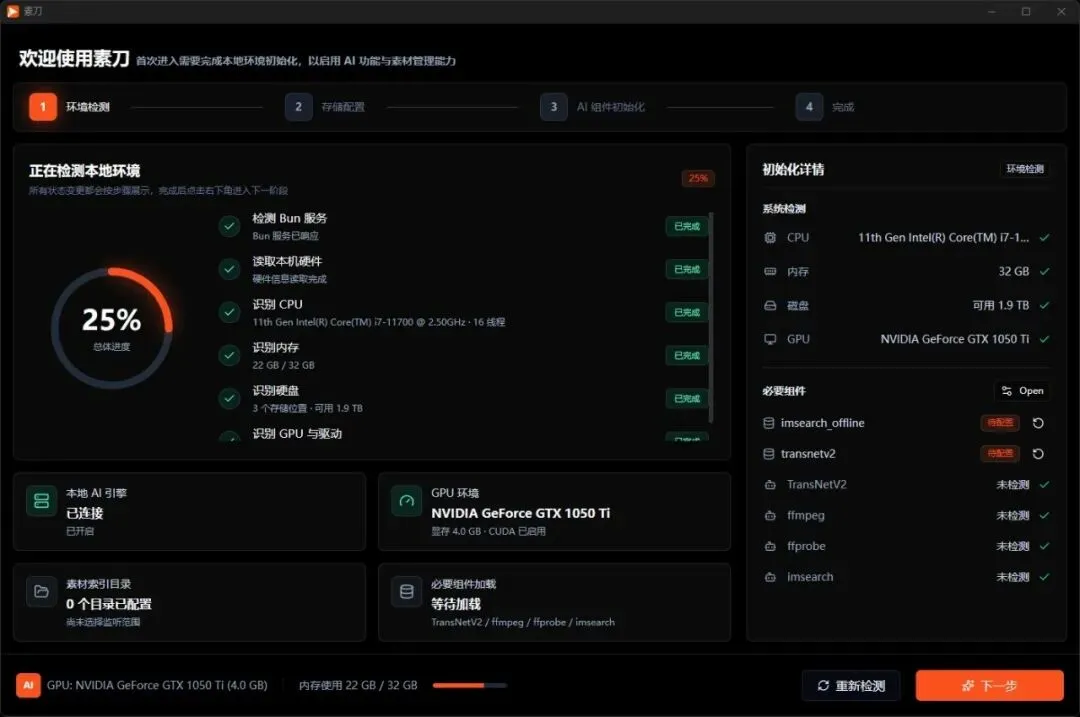Viewport: 1080px width, 717px height.
Task: Click the NVIDIA GeForce GTX 1050 Ti value in 系统检测
Action: click(x=955, y=339)
